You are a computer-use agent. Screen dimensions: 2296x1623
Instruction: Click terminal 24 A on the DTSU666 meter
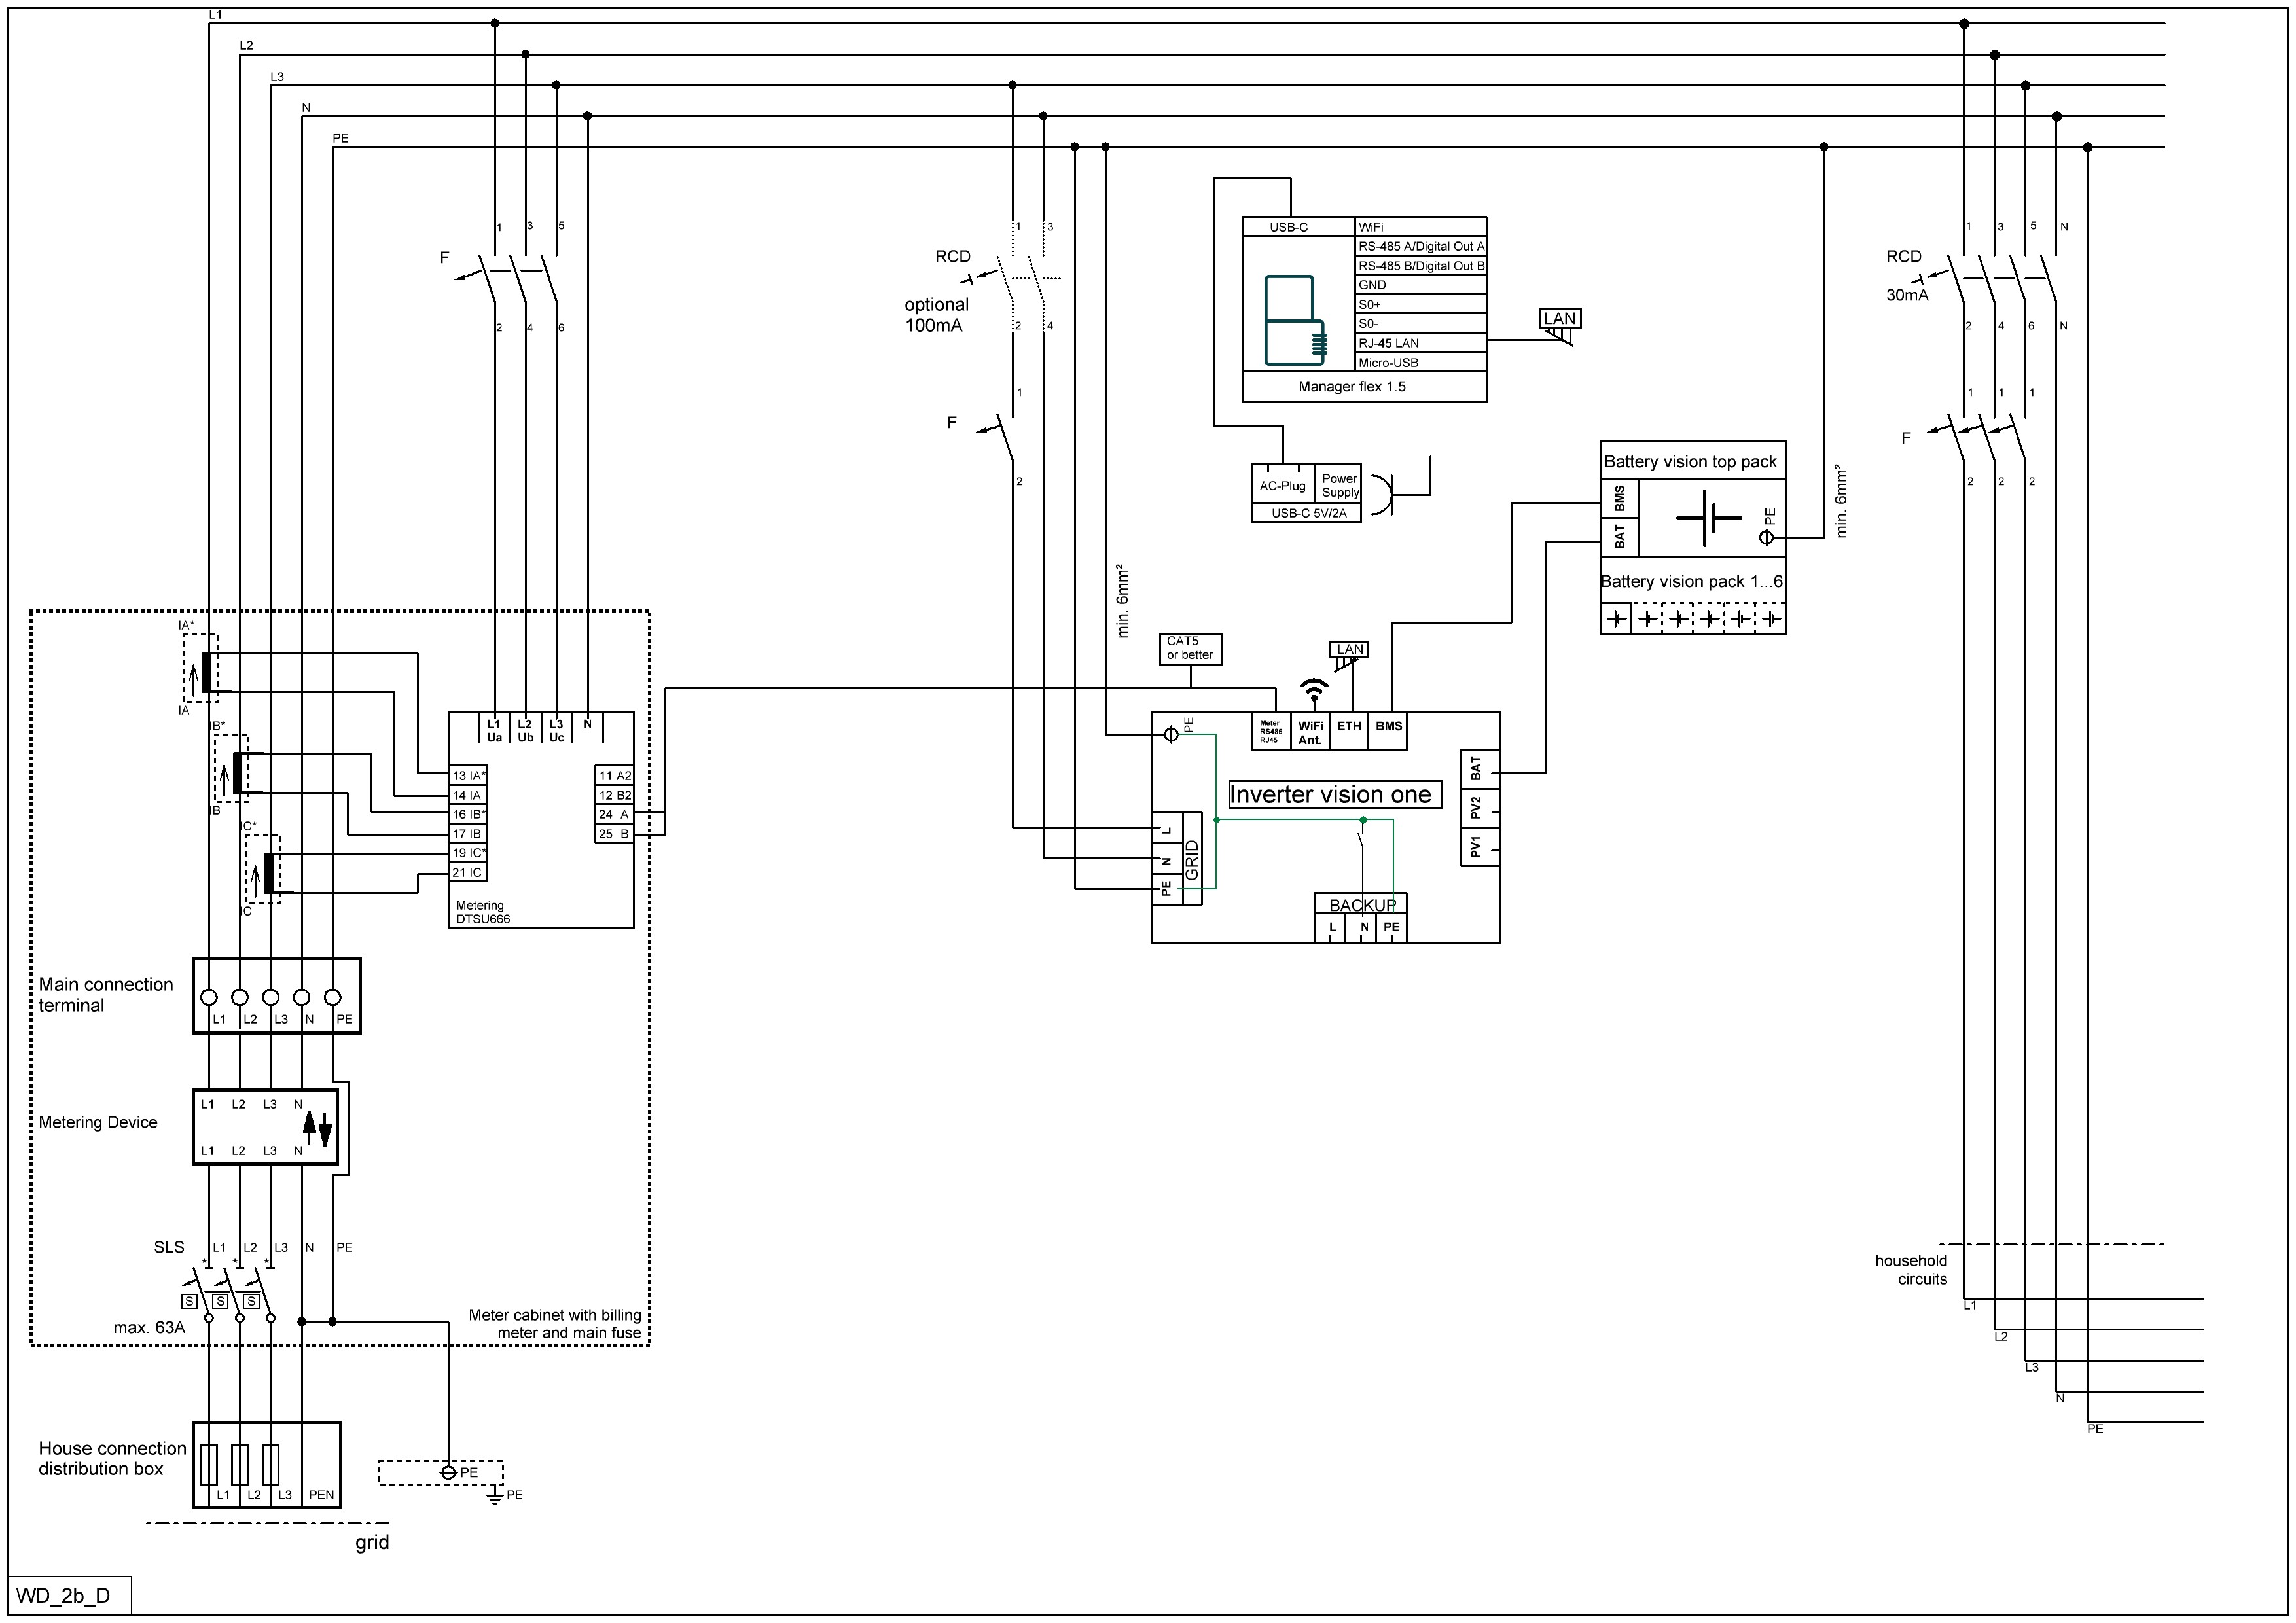[x=614, y=814]
